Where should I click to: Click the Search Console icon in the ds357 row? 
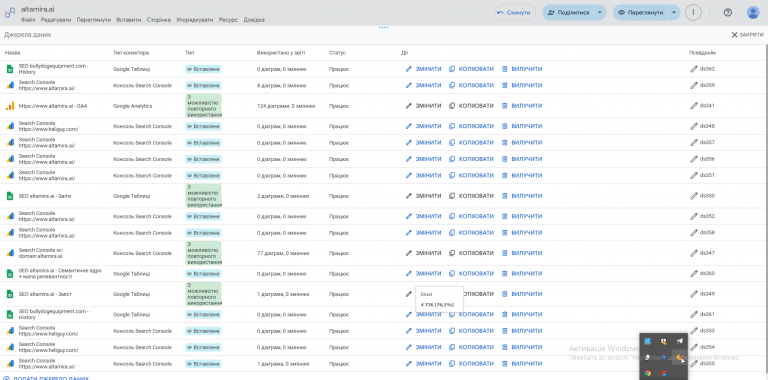pyautogui.click(x=10, y=142)
